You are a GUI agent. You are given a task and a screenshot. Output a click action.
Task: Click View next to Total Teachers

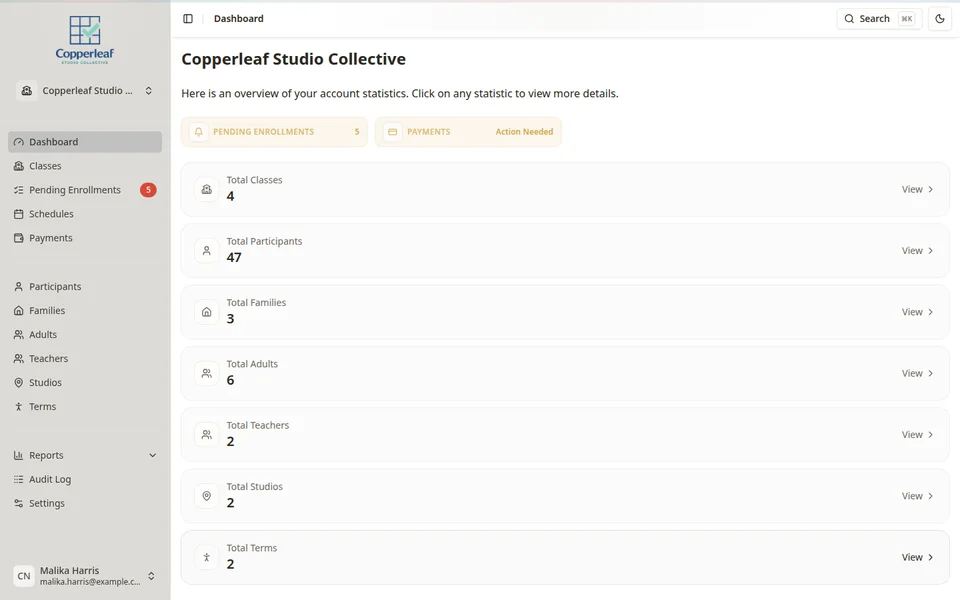tap(916, 434)
